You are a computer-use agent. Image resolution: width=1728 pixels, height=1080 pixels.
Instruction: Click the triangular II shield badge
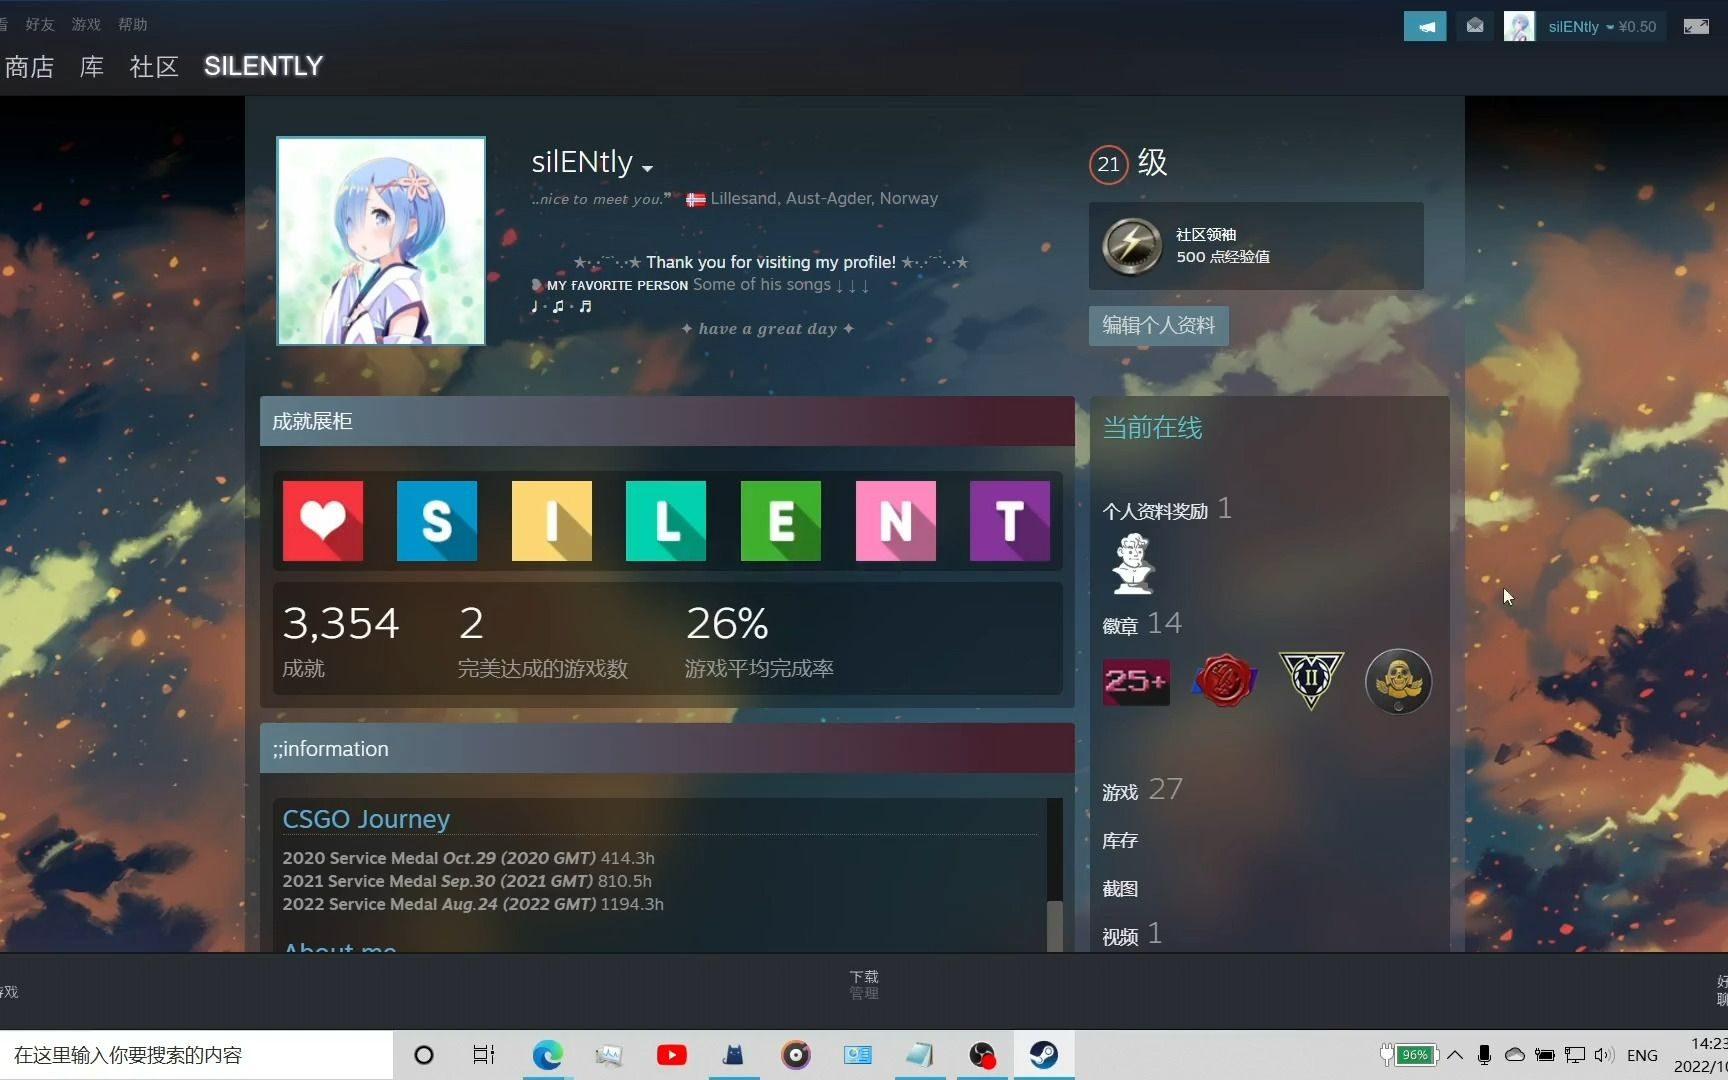tap(1311, 681)
